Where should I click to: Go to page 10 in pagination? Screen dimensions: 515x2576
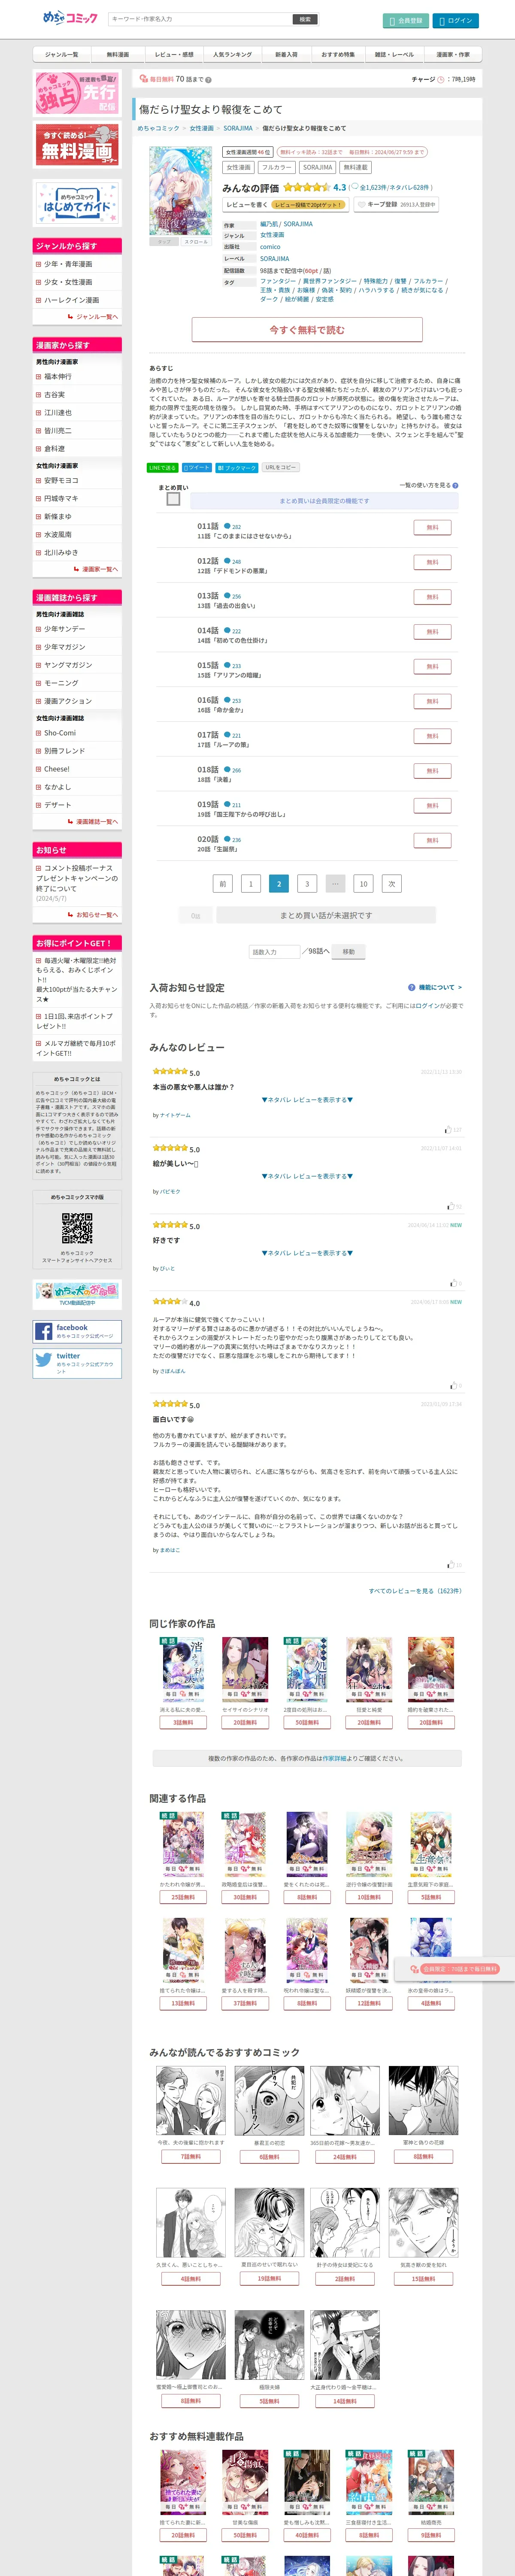363,883
